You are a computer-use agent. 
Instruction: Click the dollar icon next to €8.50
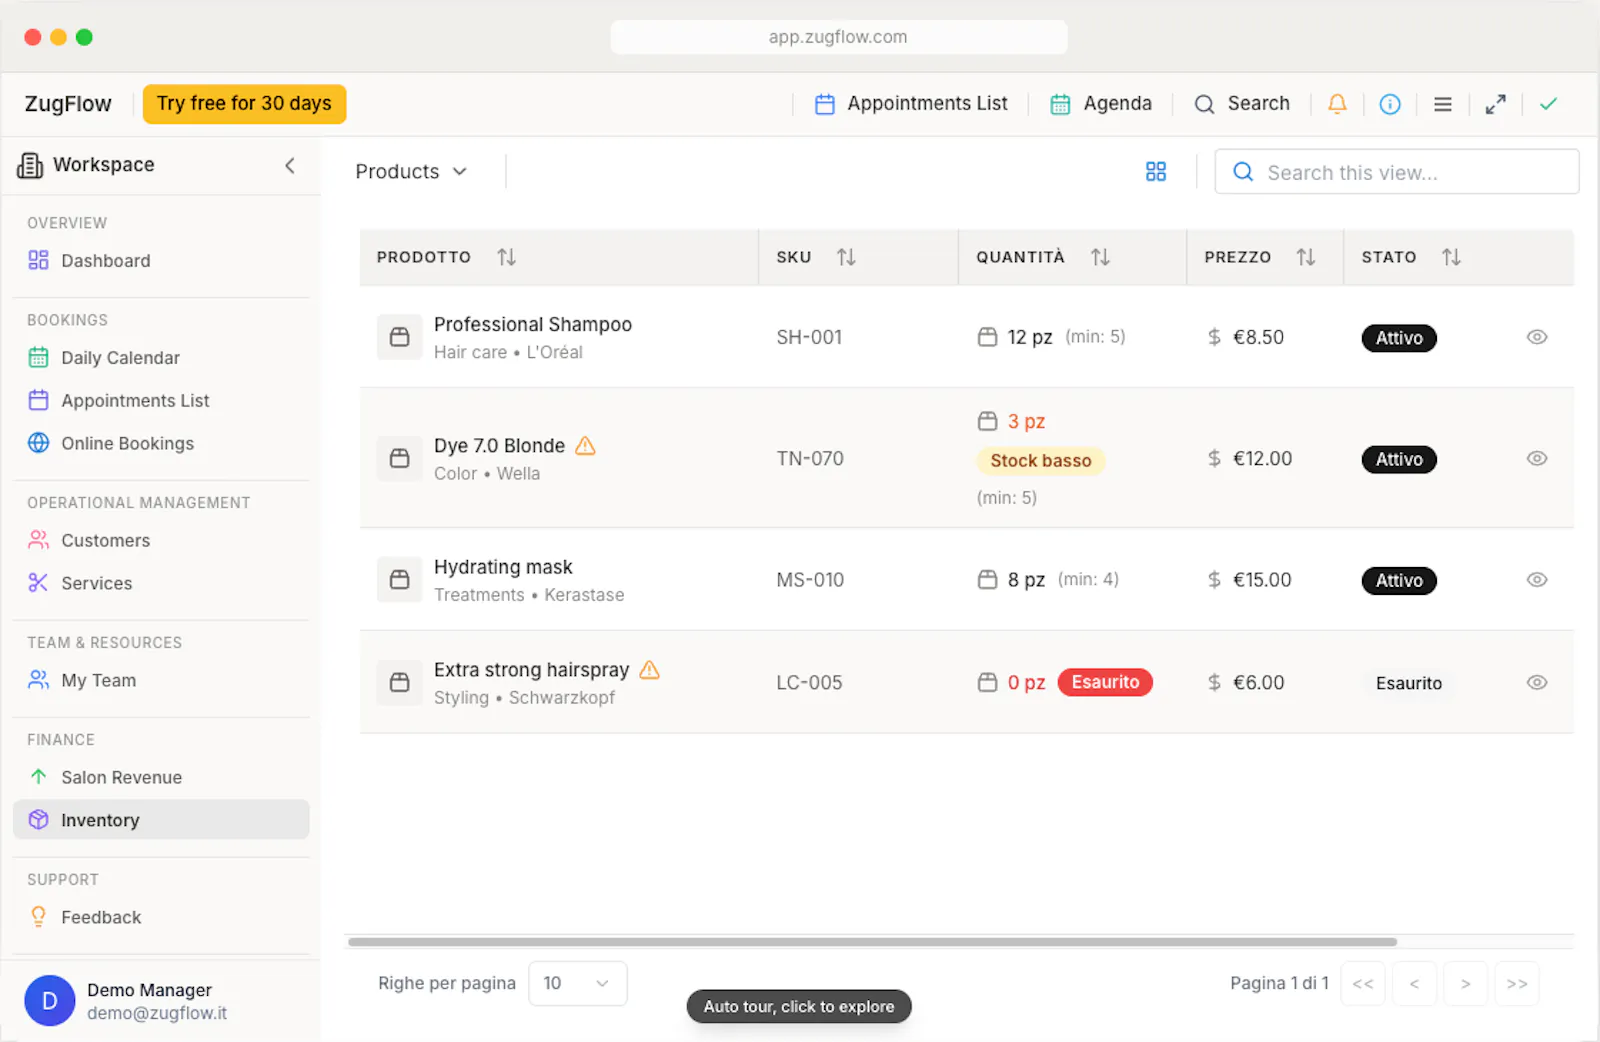tap(1214, 337)
